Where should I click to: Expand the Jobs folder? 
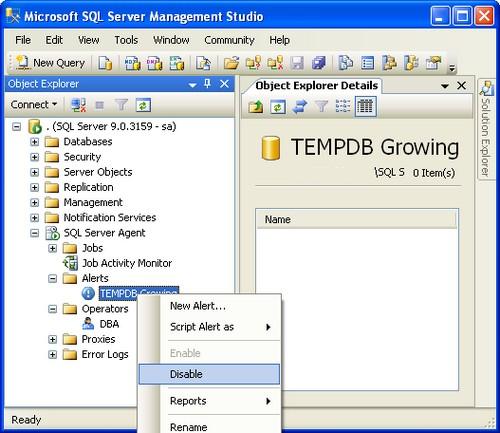(x=52, y=248)
